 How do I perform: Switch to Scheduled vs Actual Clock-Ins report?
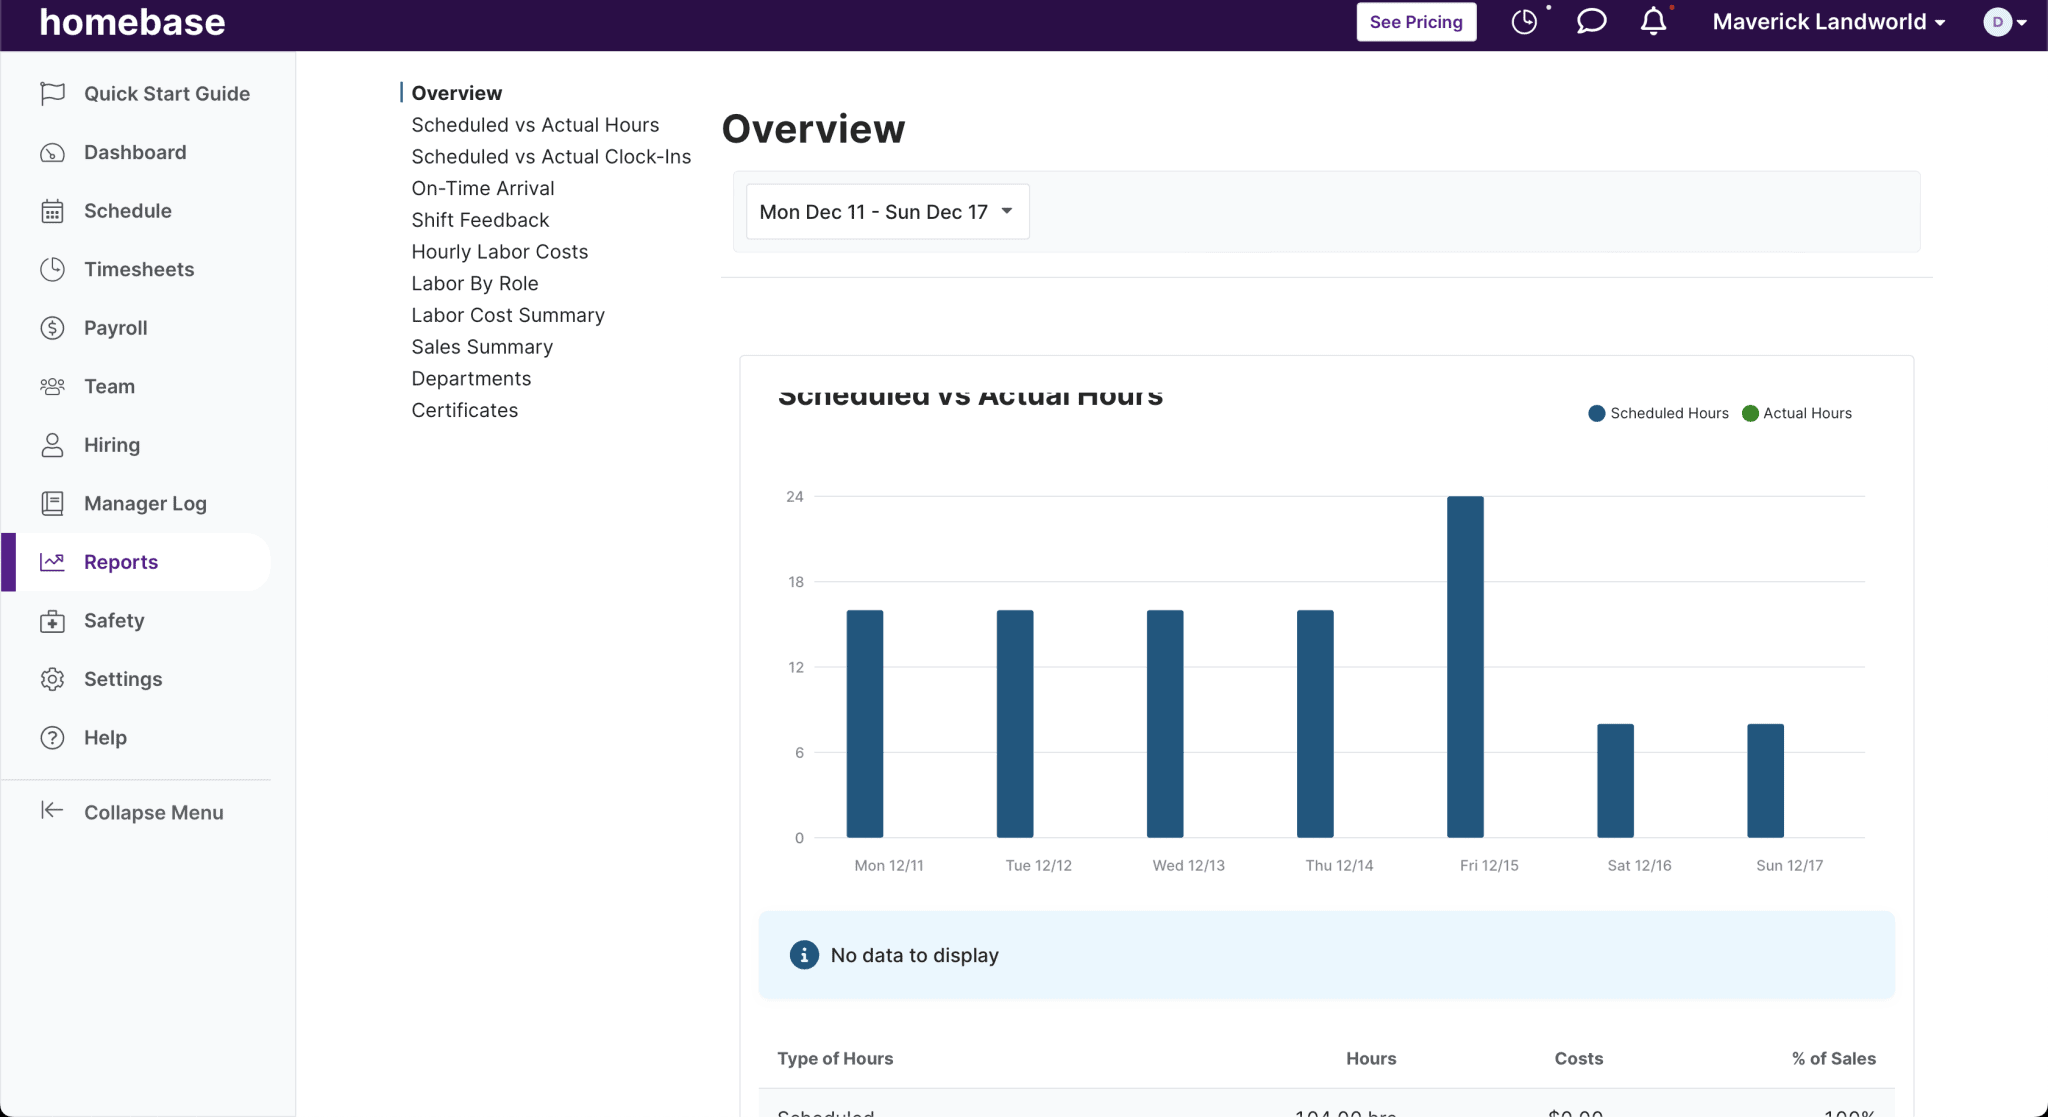point(551,156)
